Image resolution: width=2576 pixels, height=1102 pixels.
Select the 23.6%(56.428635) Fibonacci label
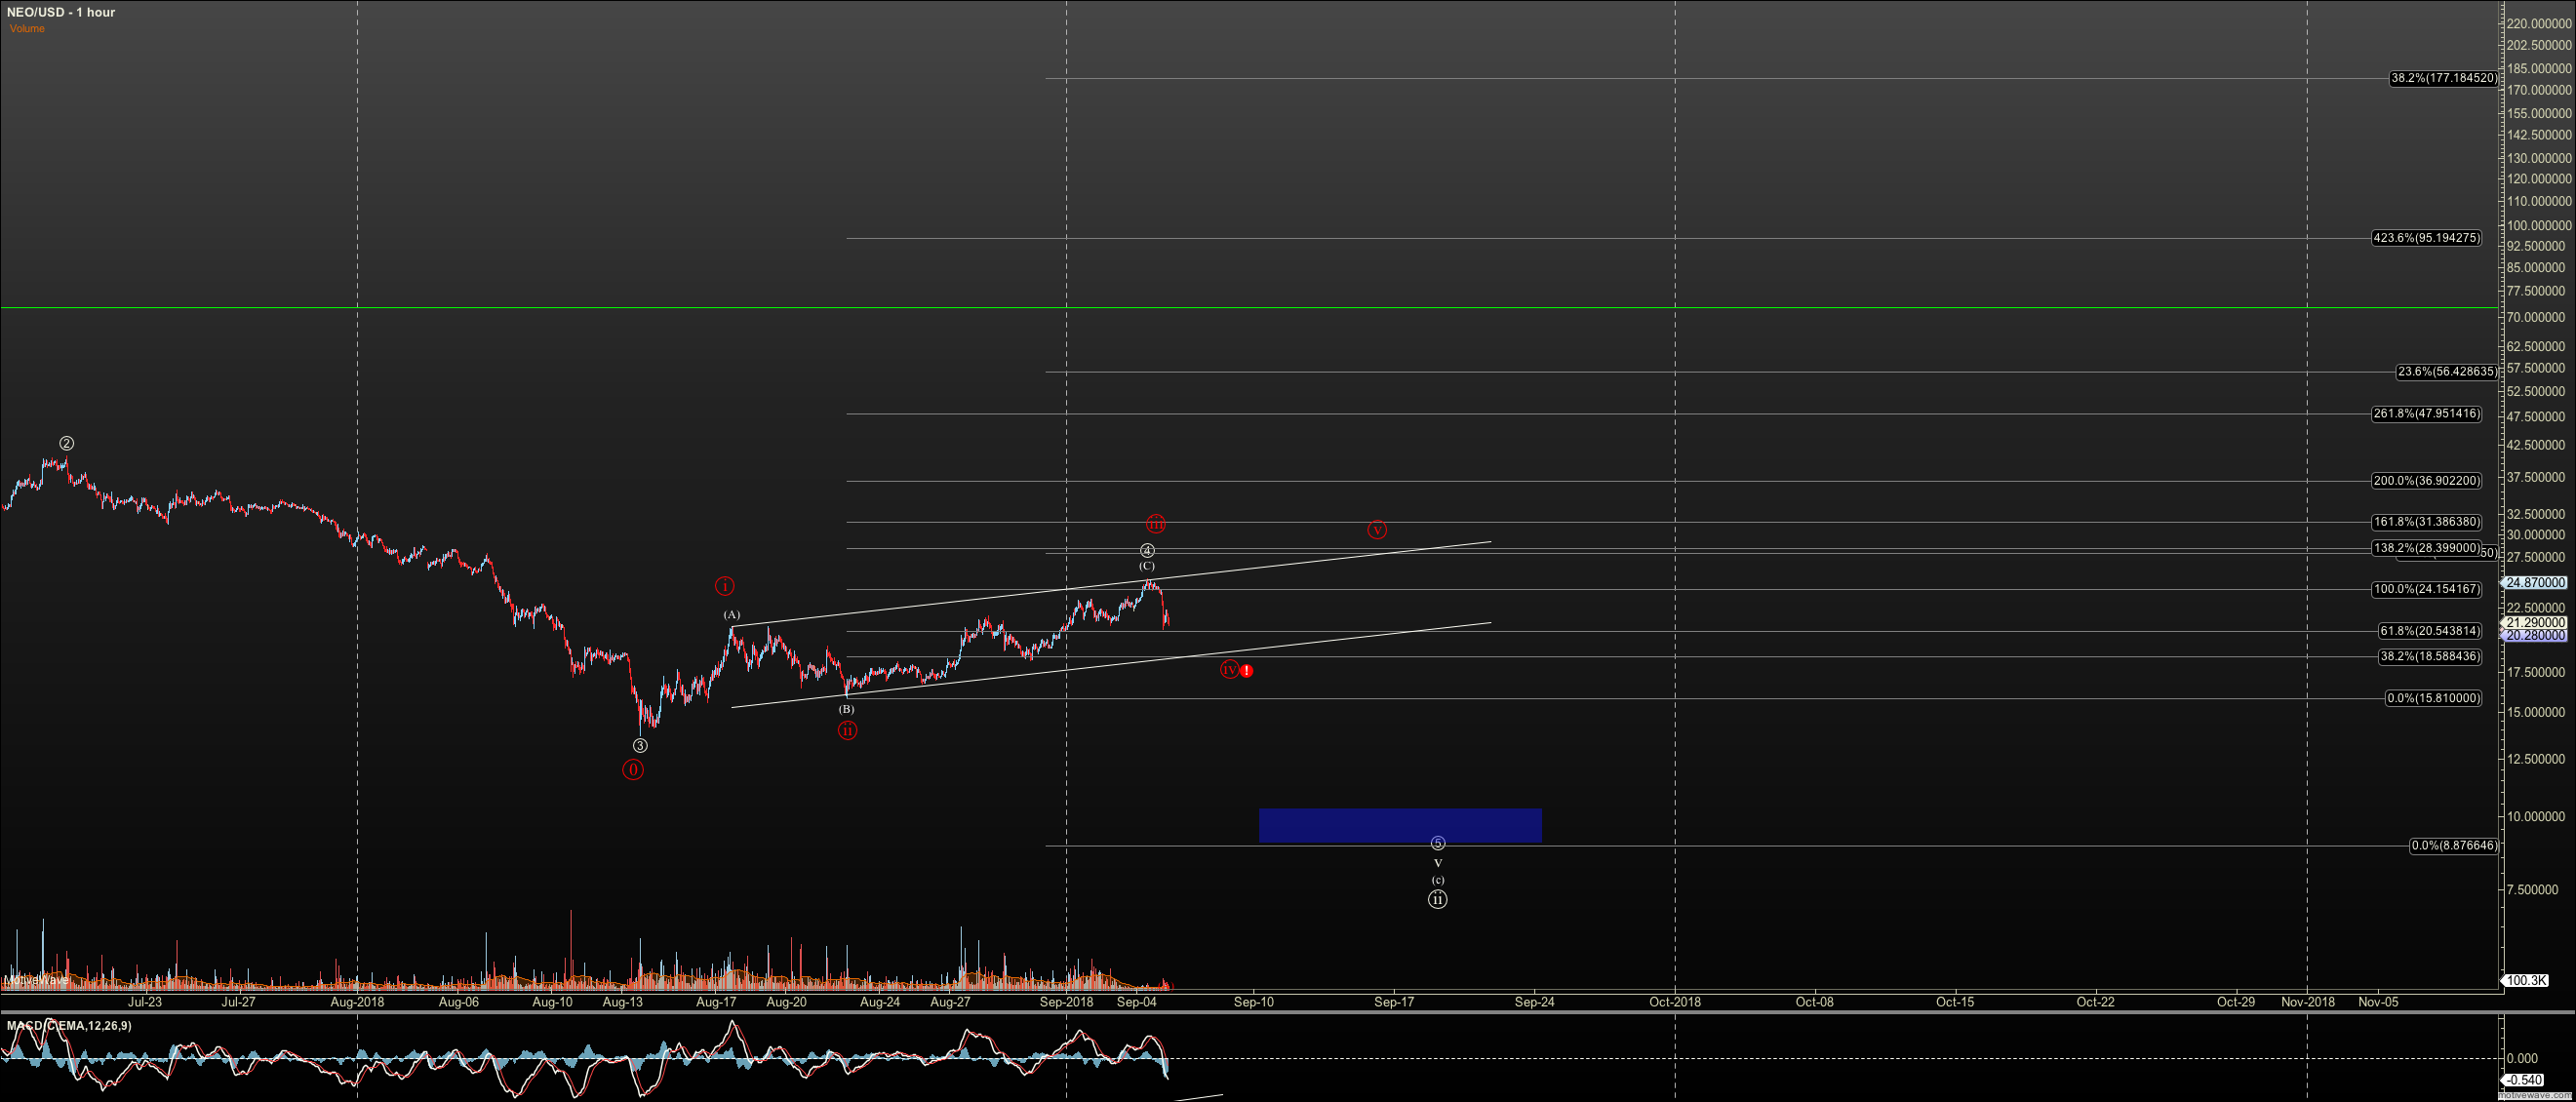2446,372
